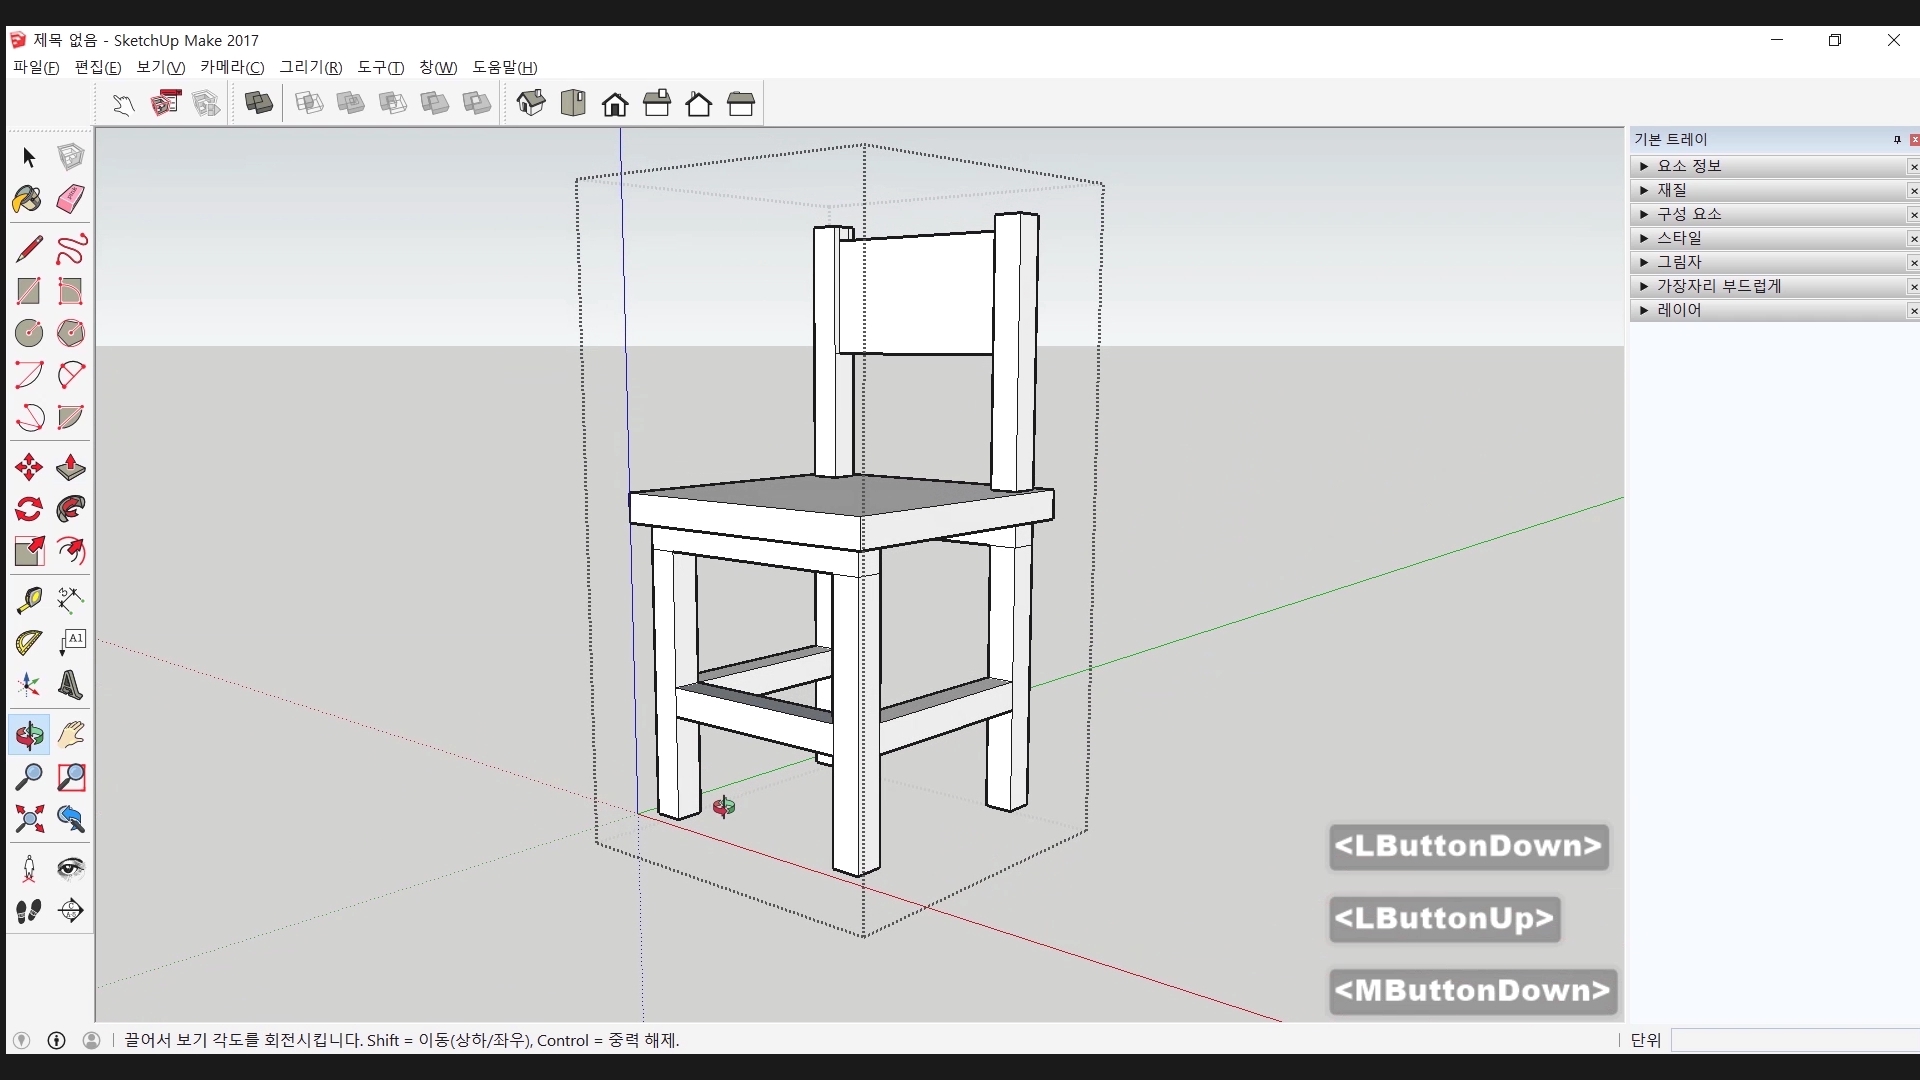Click the Outer Shell solid tool
Viewport: 1920px width, 1080px height.
point(259,103)
